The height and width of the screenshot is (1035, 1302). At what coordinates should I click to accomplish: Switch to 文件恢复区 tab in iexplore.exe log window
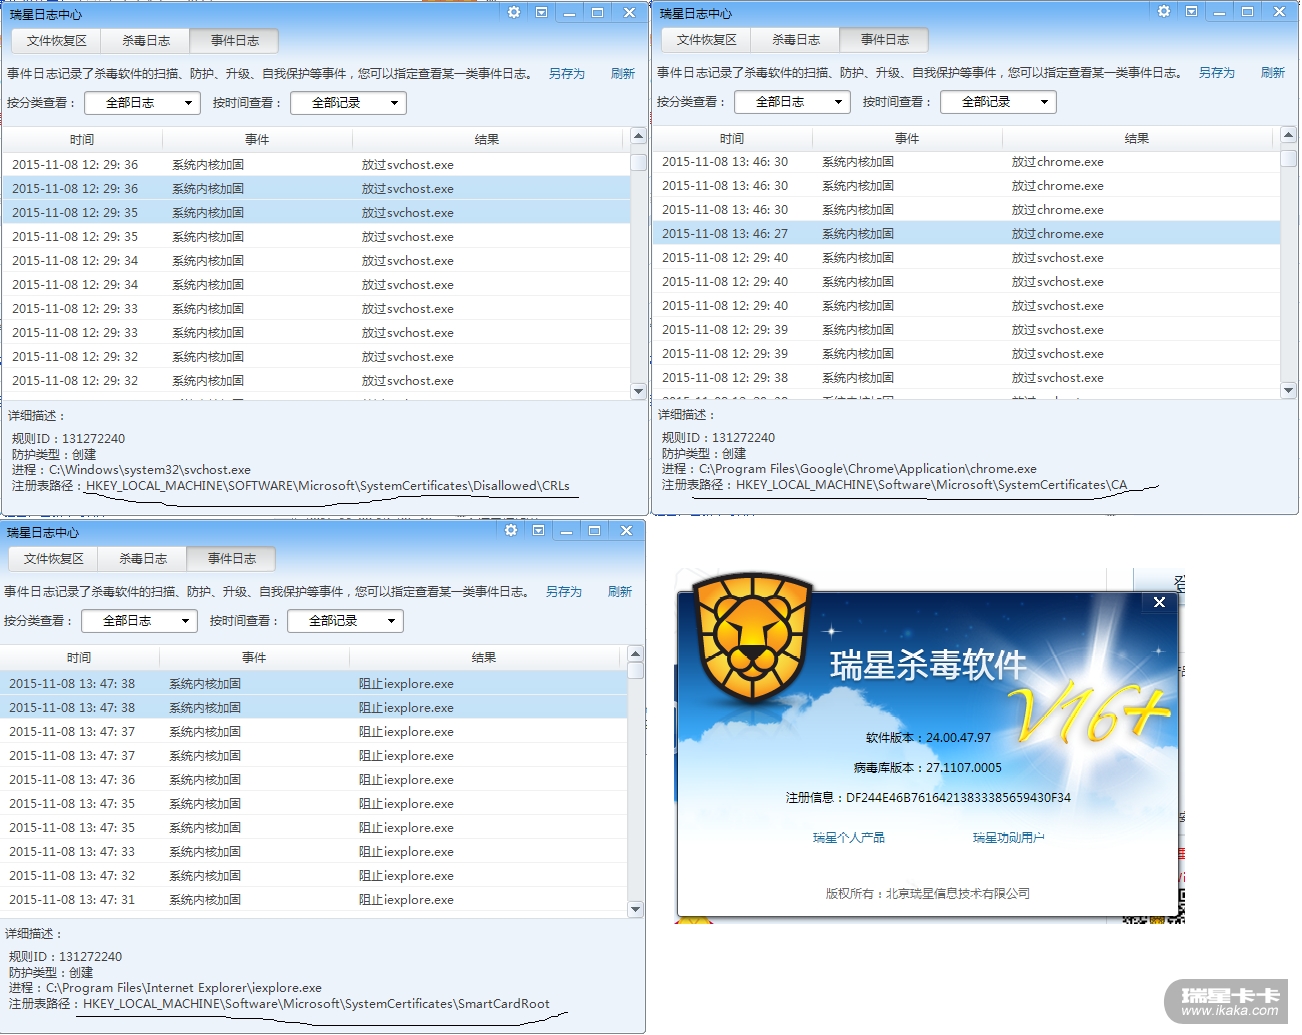click(x=54, y=559)
